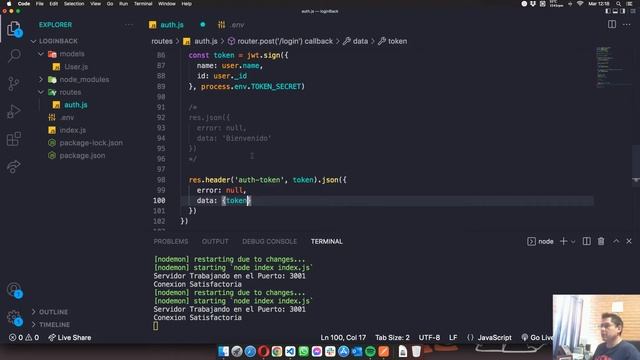The height and width of the screenshot is (360, 640).
Task: Open the Run and Debug view
Action: click(x=14, y=111)
